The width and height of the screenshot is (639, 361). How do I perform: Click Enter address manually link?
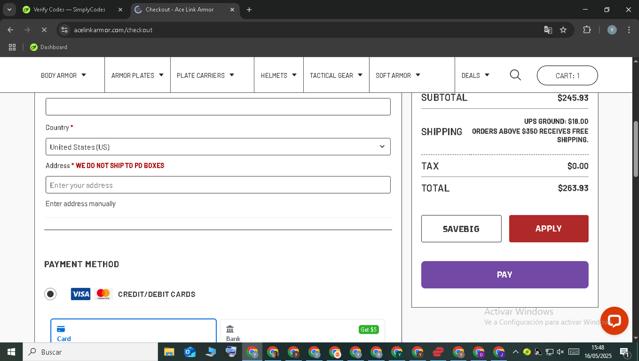[81, 204]
